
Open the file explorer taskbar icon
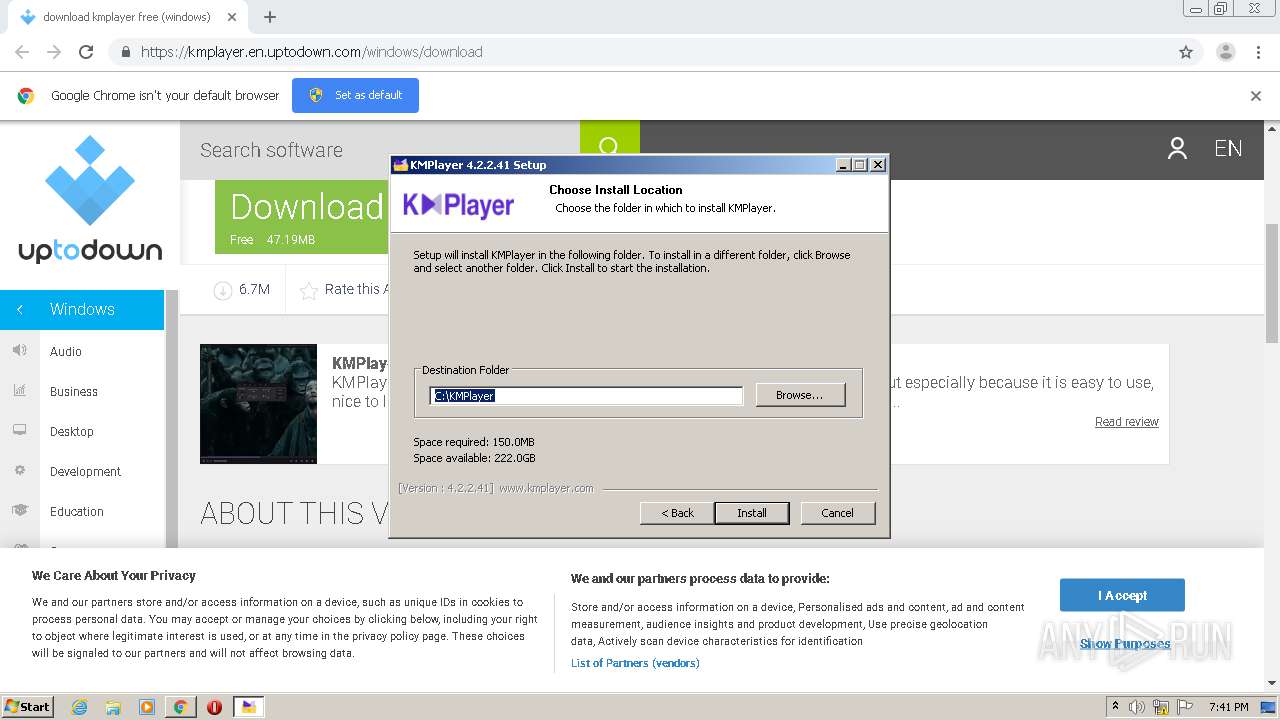tap(113, 707)
